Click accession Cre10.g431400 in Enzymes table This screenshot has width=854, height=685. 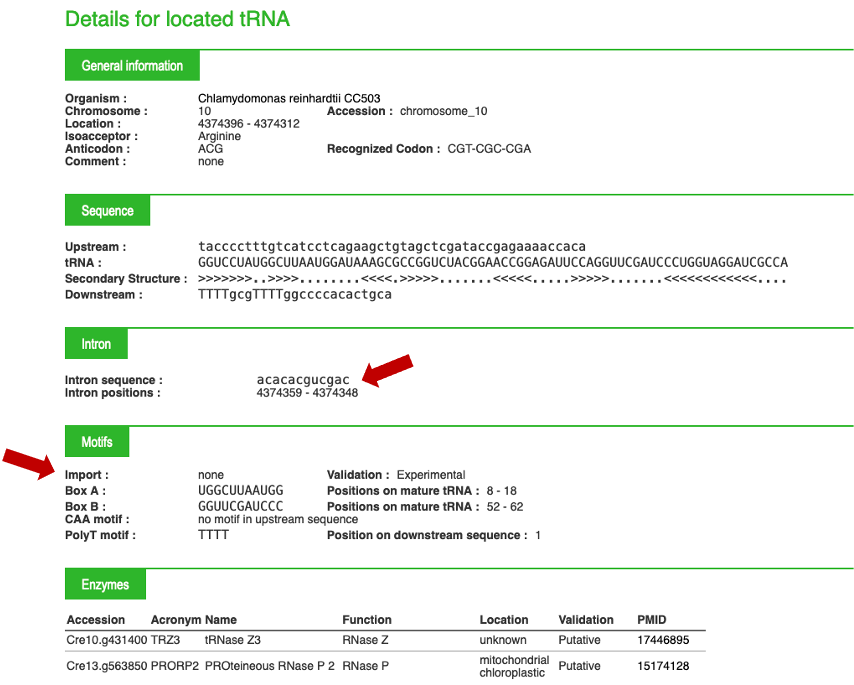pyautogui.click(x=107, y=640)
